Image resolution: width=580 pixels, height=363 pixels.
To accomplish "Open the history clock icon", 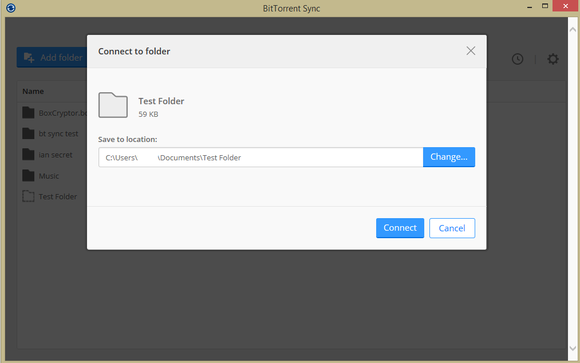I will click(517, 59).
